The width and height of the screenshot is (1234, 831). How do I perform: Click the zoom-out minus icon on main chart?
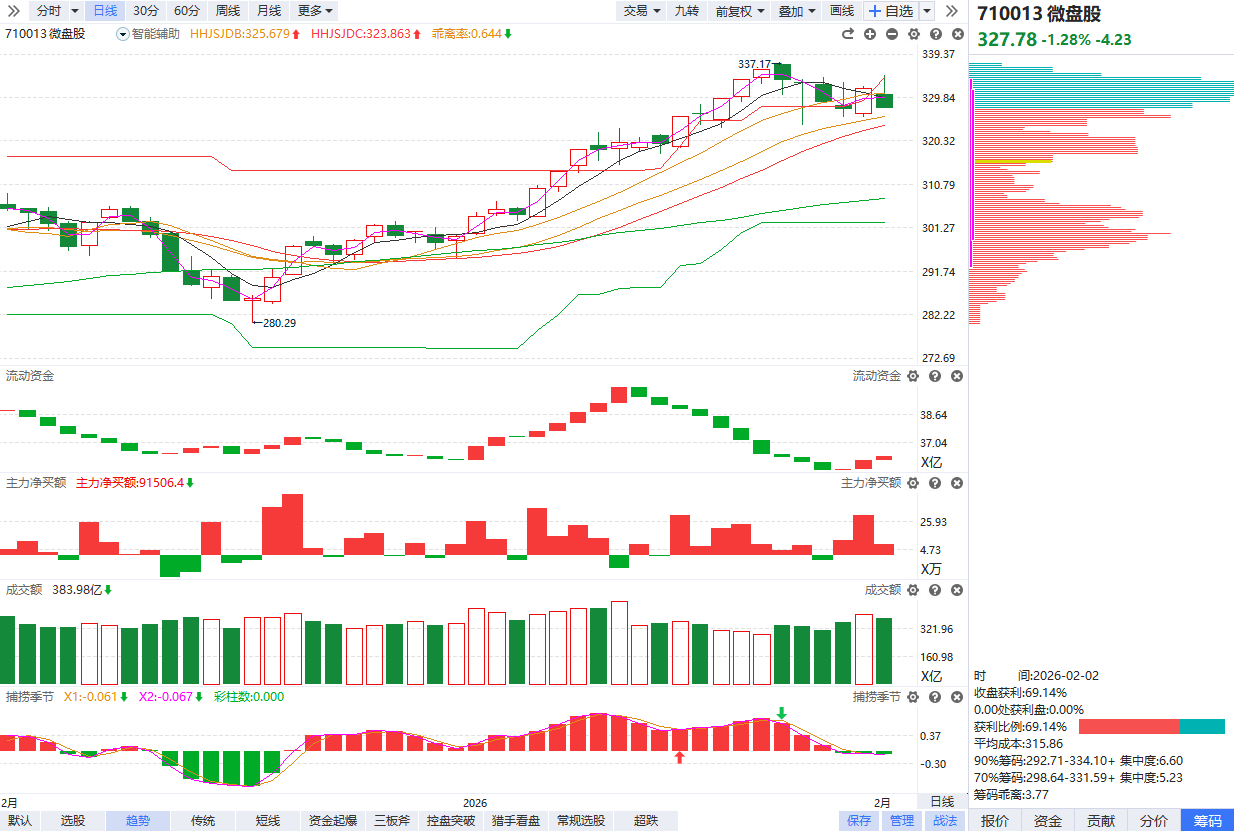[892, 34]
